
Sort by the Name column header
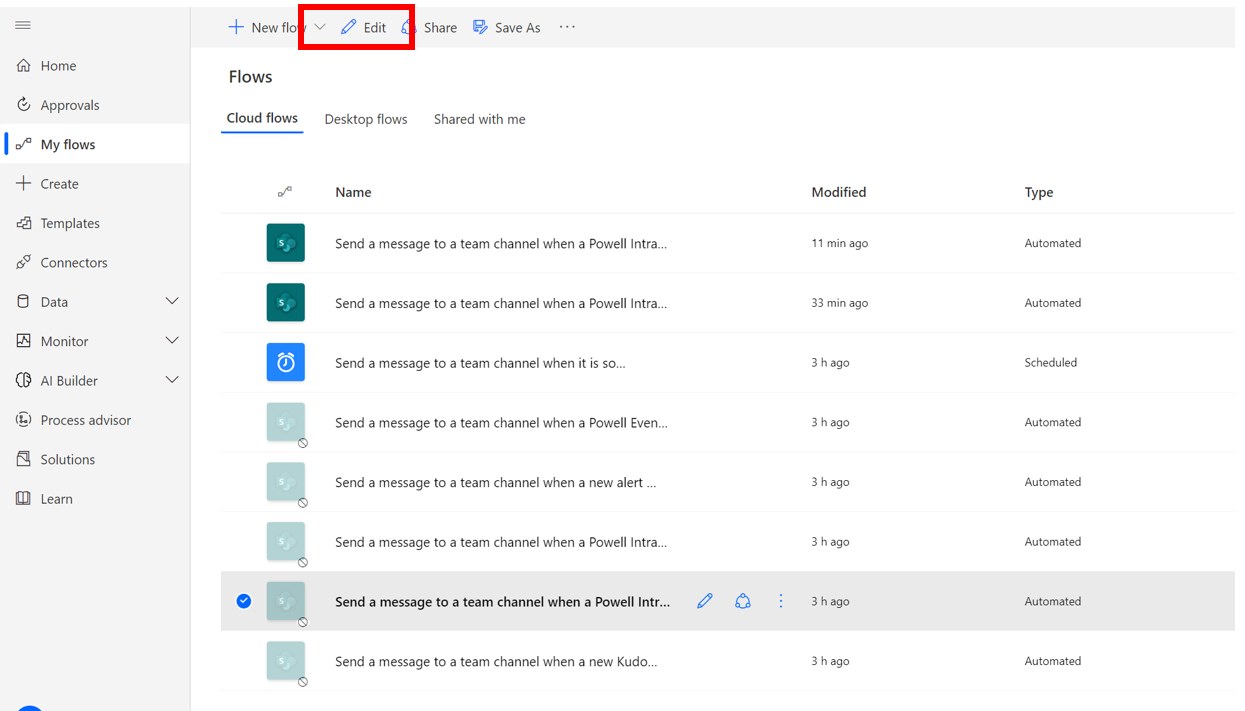pyautogui.click(x=353, y=192)
